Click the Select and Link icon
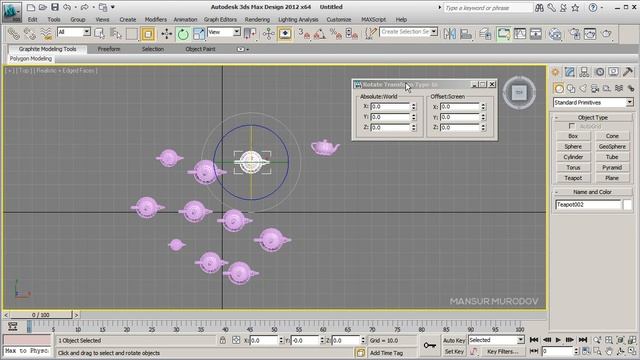 13,33
